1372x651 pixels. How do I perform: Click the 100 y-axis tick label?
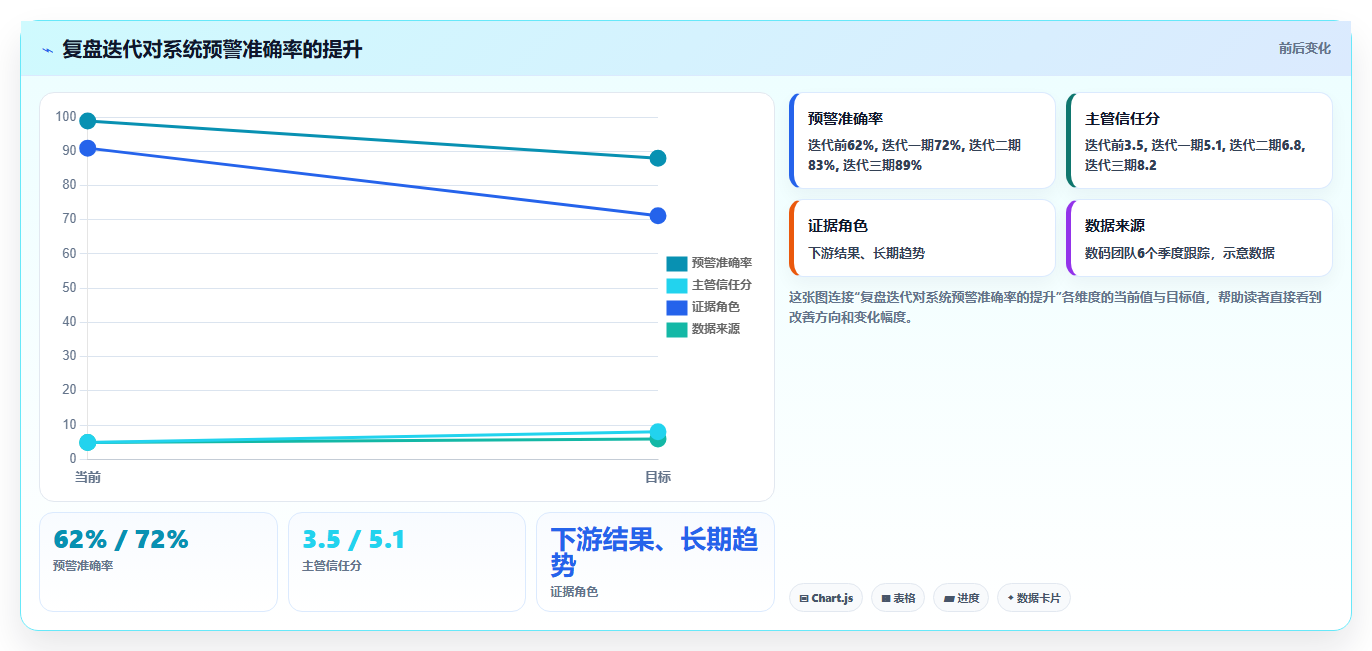pyautogui.click(x=66, y=117)
